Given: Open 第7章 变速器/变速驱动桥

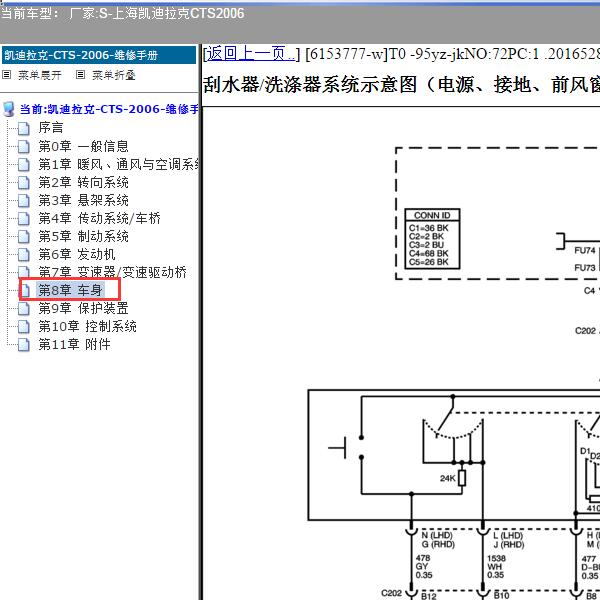Looking at the screenshot, I should [112, 272].
